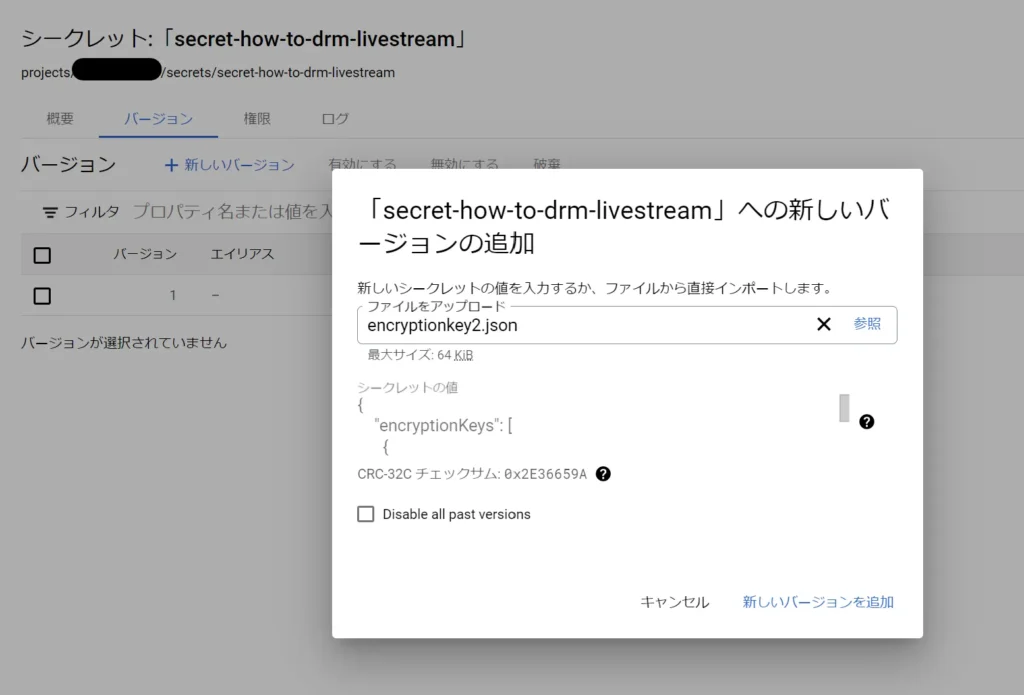Select the version 1 row checkbox
This screenshot has height=695, width=1024.
pos(42,296)
